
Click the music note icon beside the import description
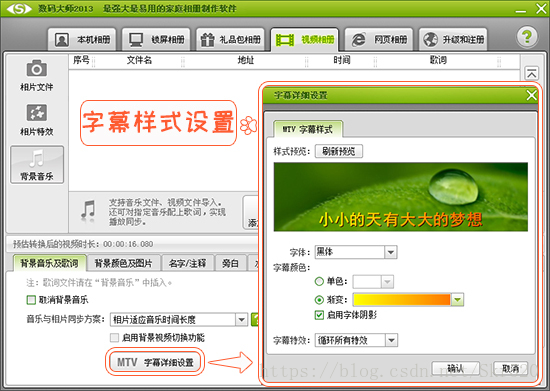point(88,211)
